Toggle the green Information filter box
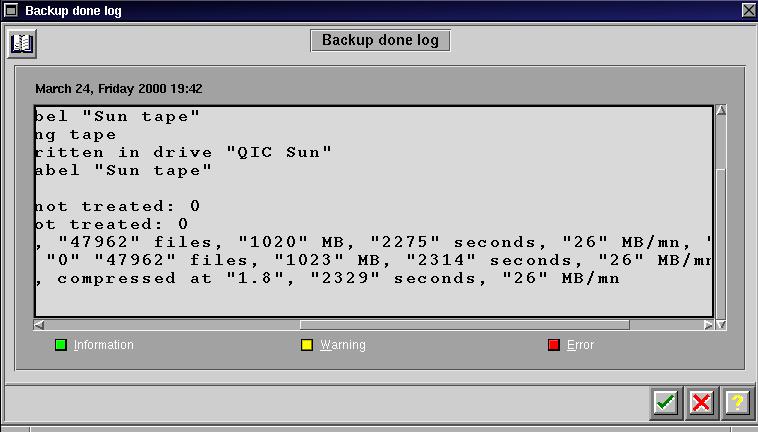The height and width of the screenshot is (432, 758). pyautogui.click(x=61, y=345)
